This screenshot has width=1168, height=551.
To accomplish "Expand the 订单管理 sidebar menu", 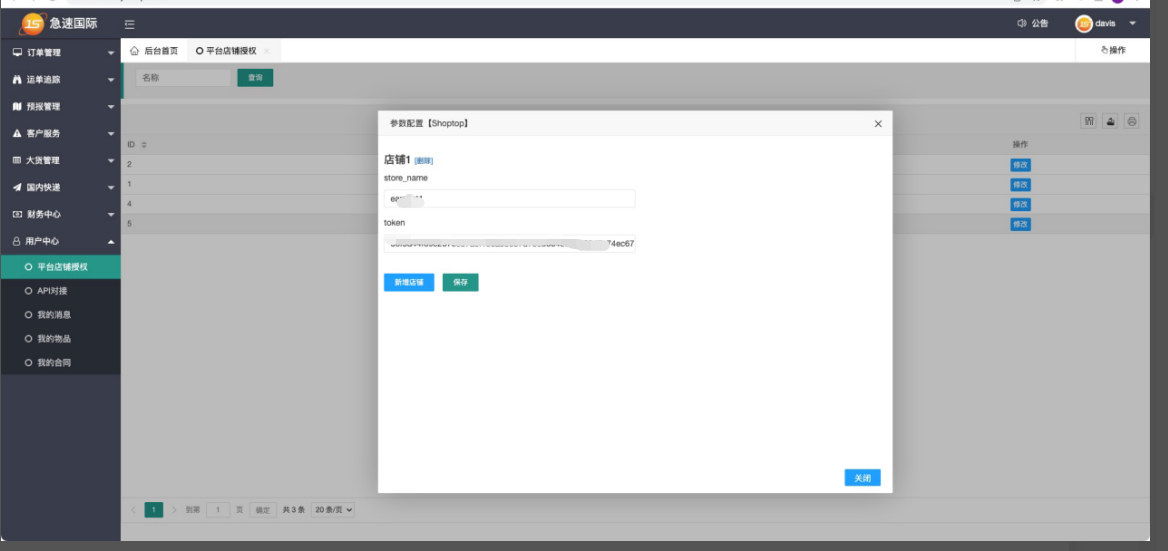I will pyautogui.click(x=60, y=52).
